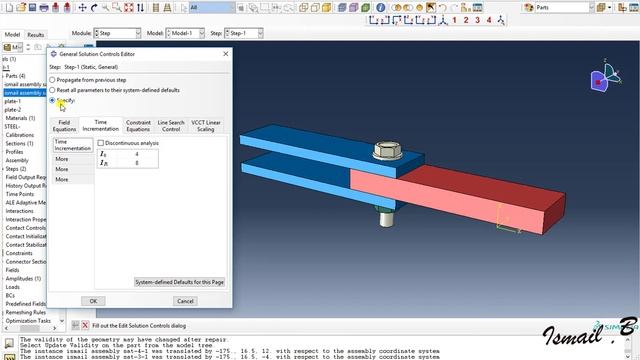Enable Discontinuous analysis checkbox

[101, 143]
